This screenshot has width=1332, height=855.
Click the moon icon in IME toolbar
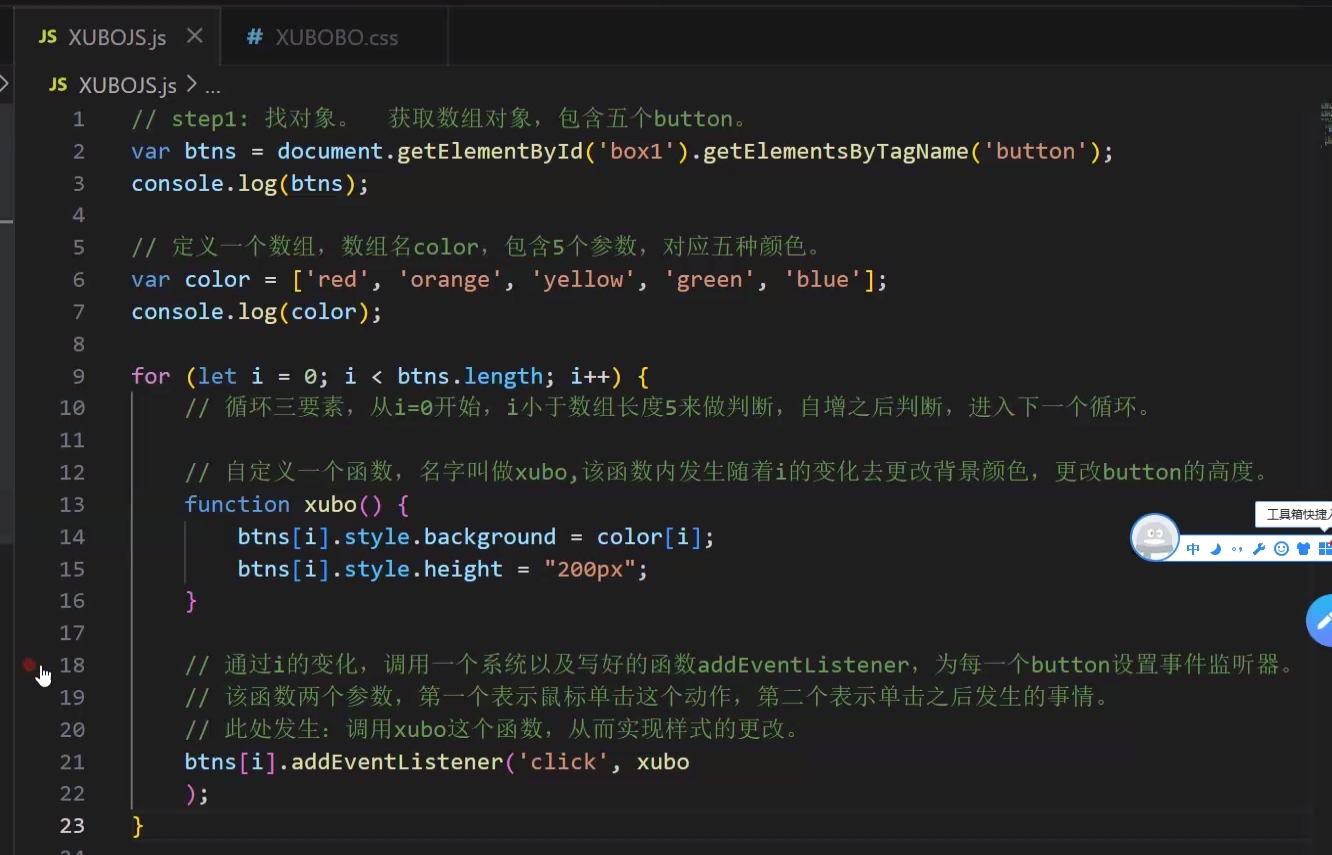click(x=1216, y=549)
